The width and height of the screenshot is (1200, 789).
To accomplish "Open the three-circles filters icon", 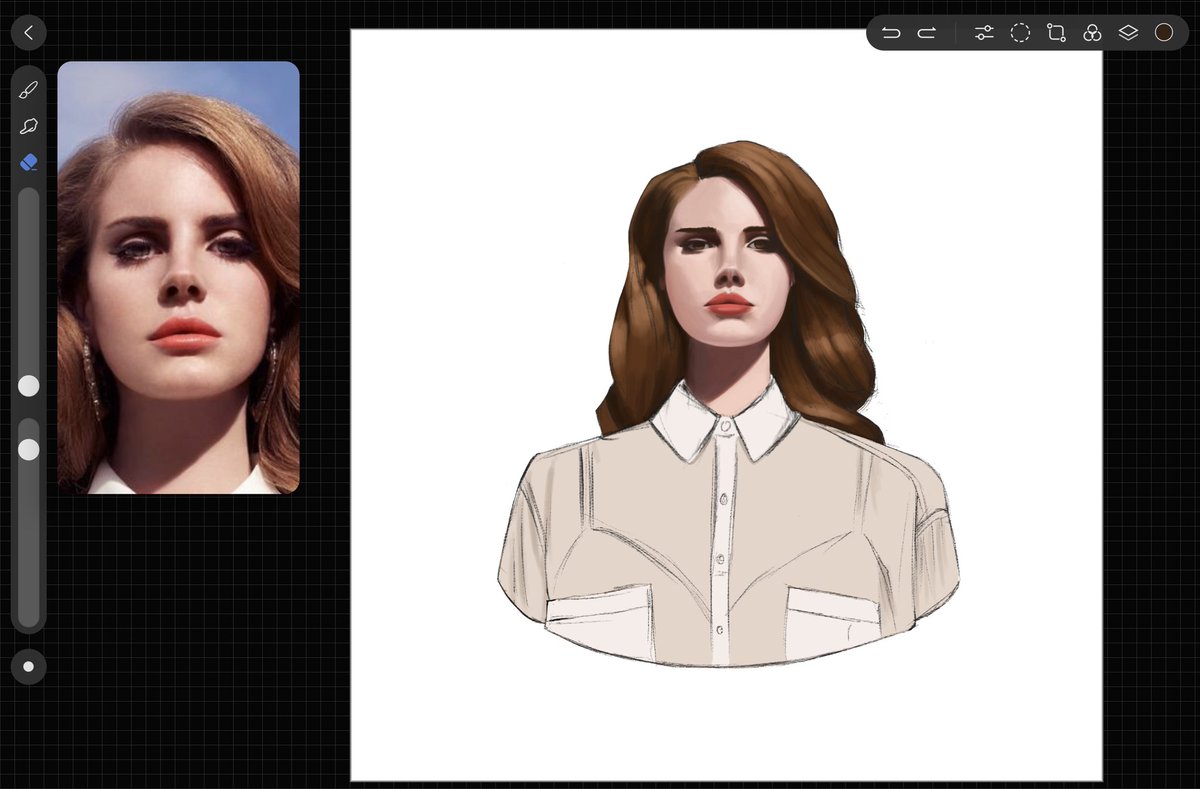I will 1092,33.
